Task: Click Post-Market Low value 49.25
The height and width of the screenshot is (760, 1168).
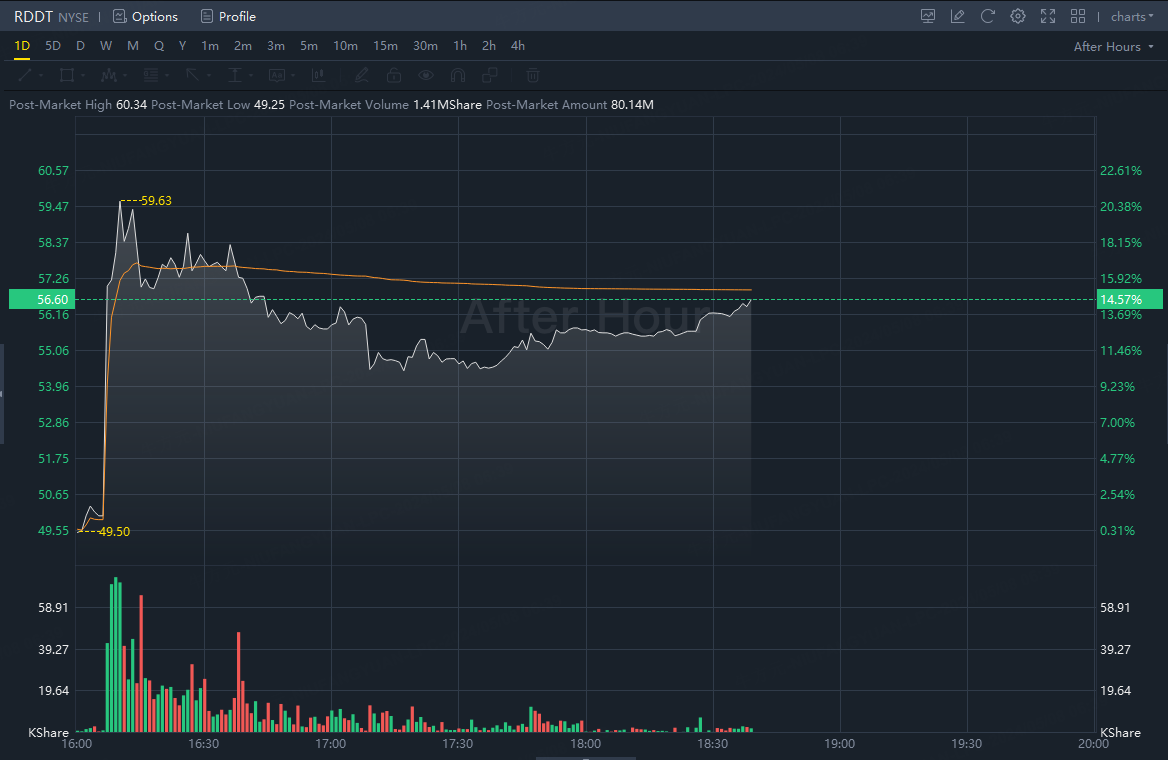Action: pos(269,105)
